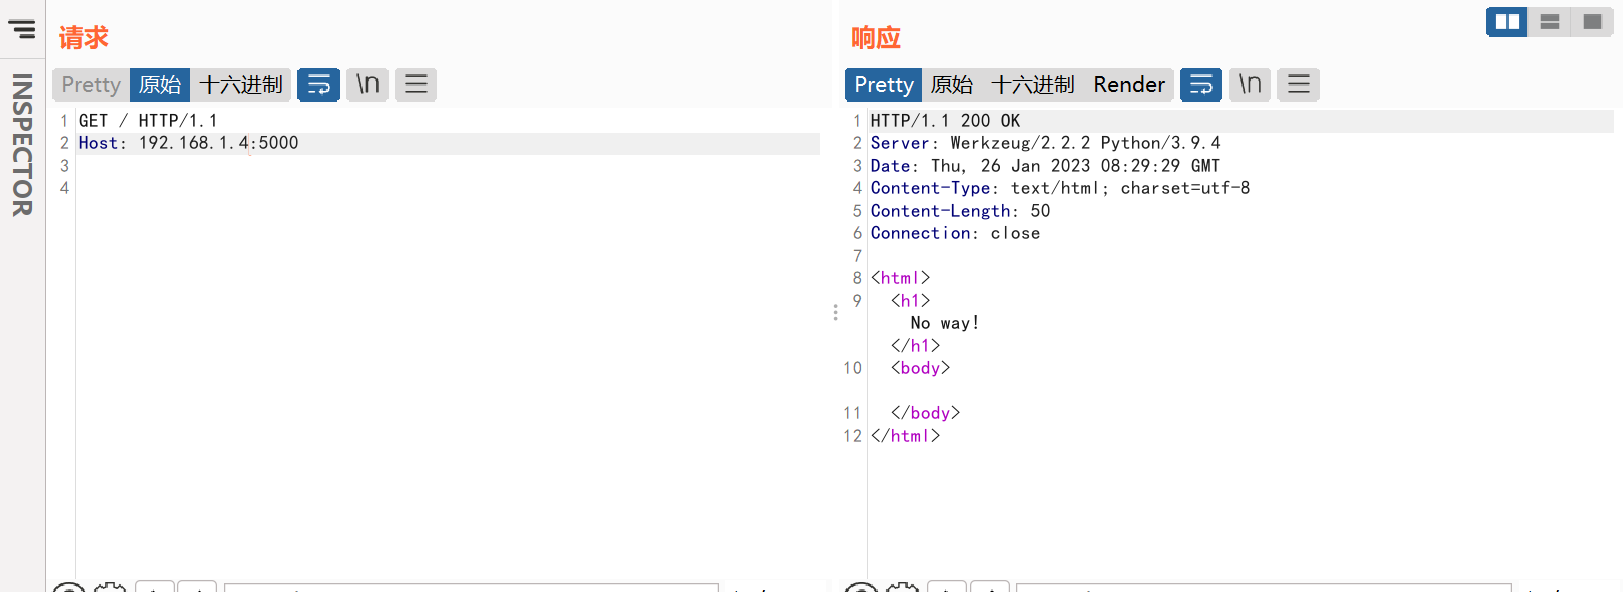Open the response 十六进制 tab
The width and height of the screenshot is (1623, 592).
(1032, 85)
